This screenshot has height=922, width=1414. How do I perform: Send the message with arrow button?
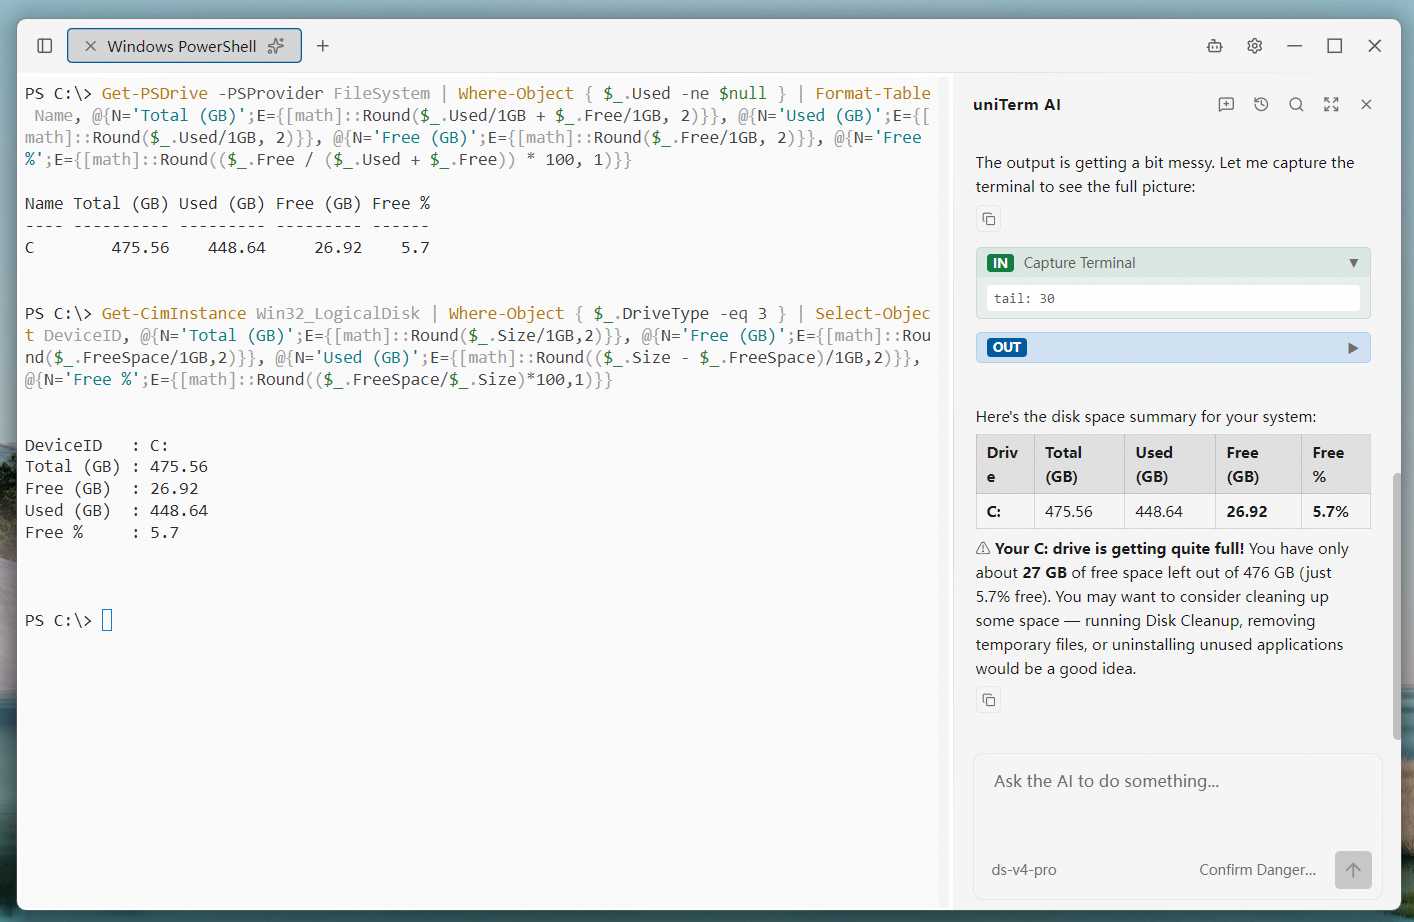coord(1353,870)
